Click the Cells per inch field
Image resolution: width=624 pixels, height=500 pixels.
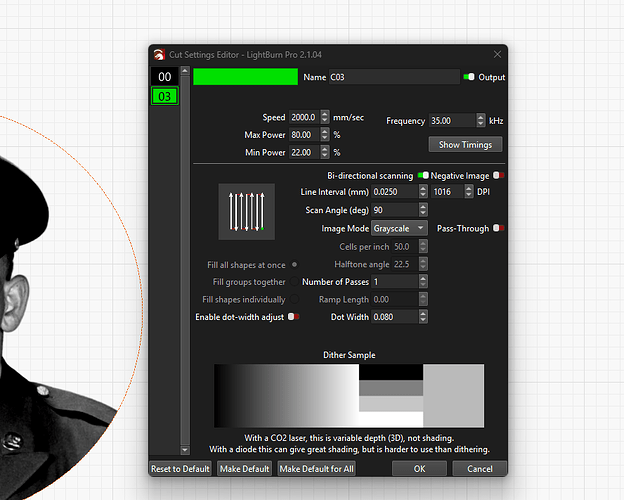point(405,246)
